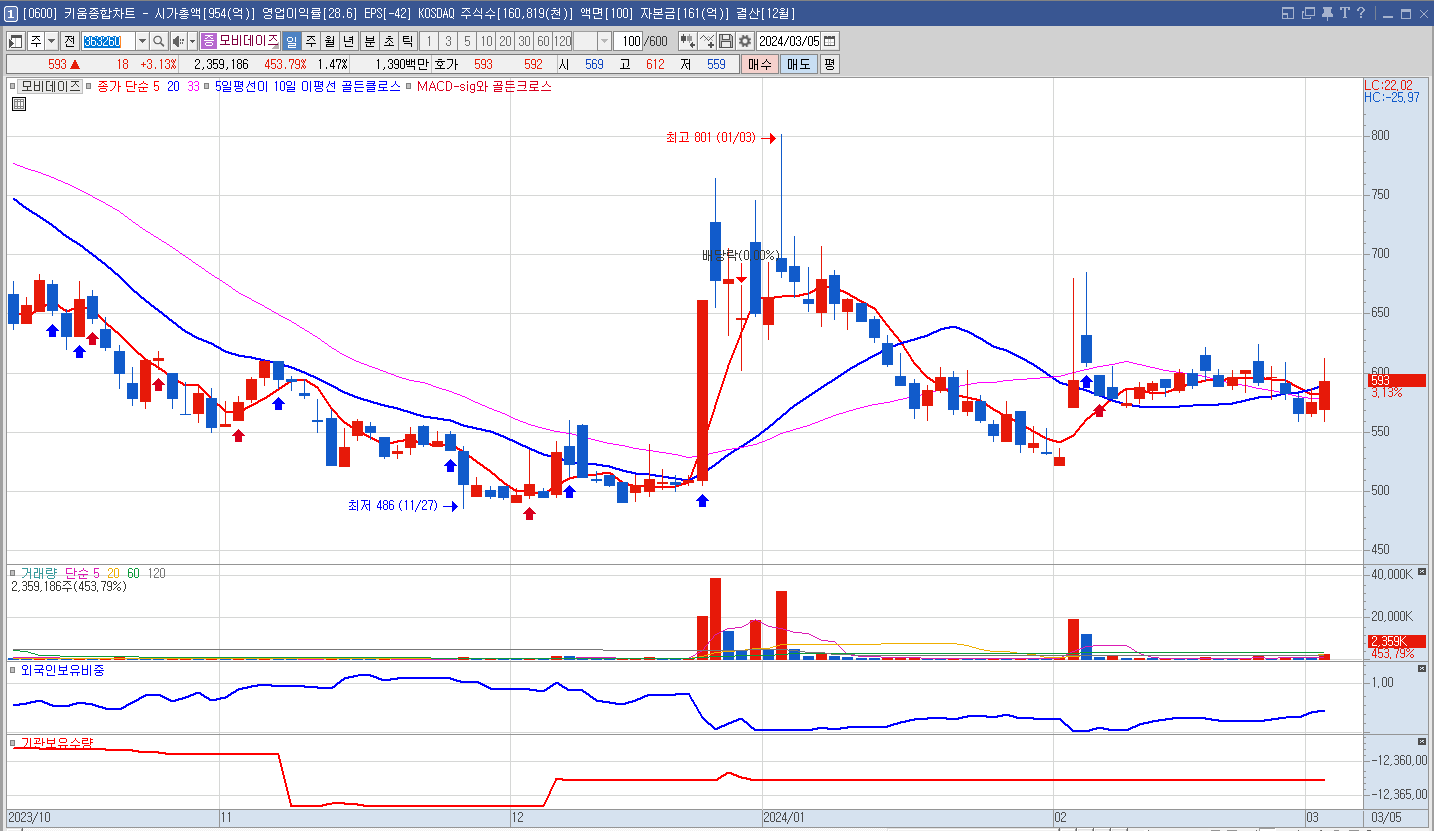Choose the 3 interval button
This screenshot has width=1434, height=831.
tap(448, 41)
